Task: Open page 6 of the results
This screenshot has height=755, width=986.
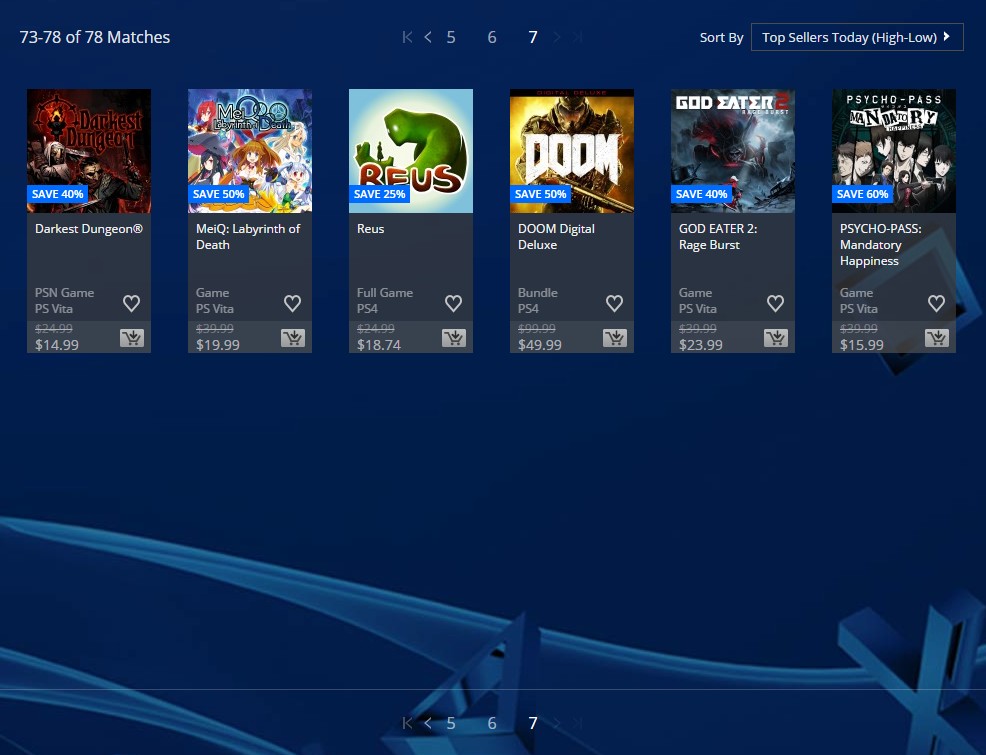Action: pos(491,37)
